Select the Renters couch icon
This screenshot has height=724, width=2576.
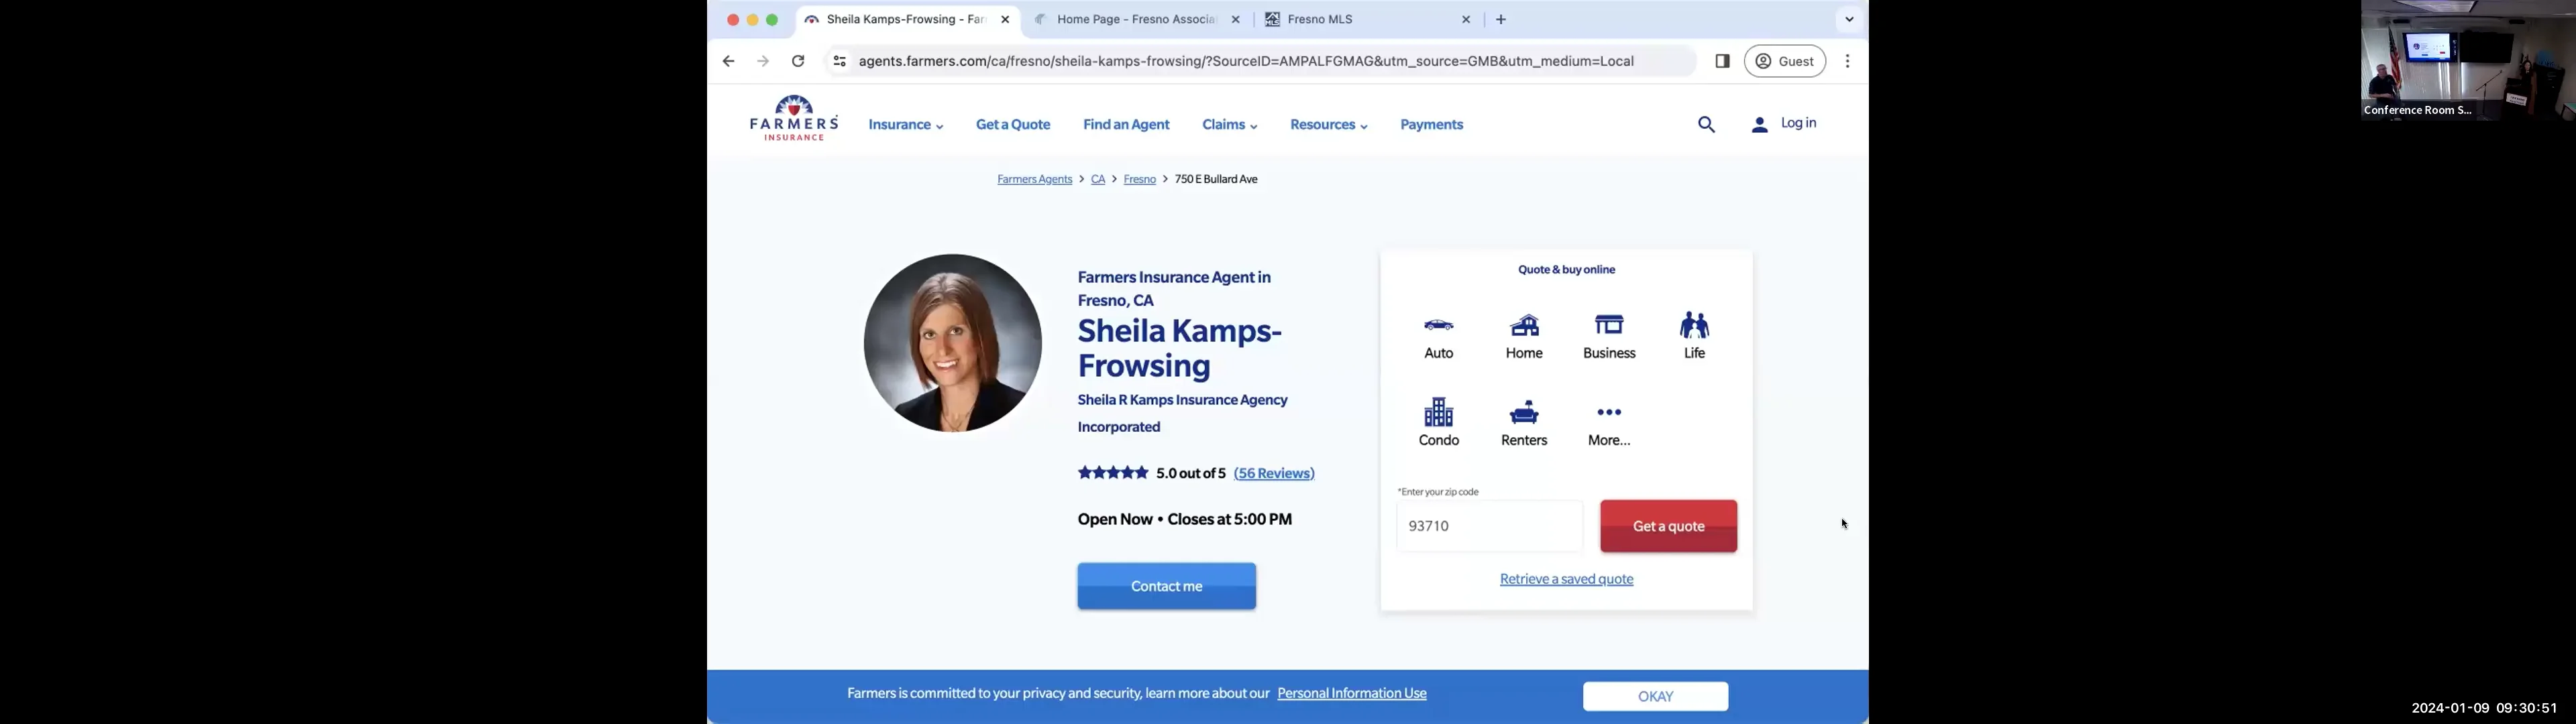click(x=1524, y=412)
